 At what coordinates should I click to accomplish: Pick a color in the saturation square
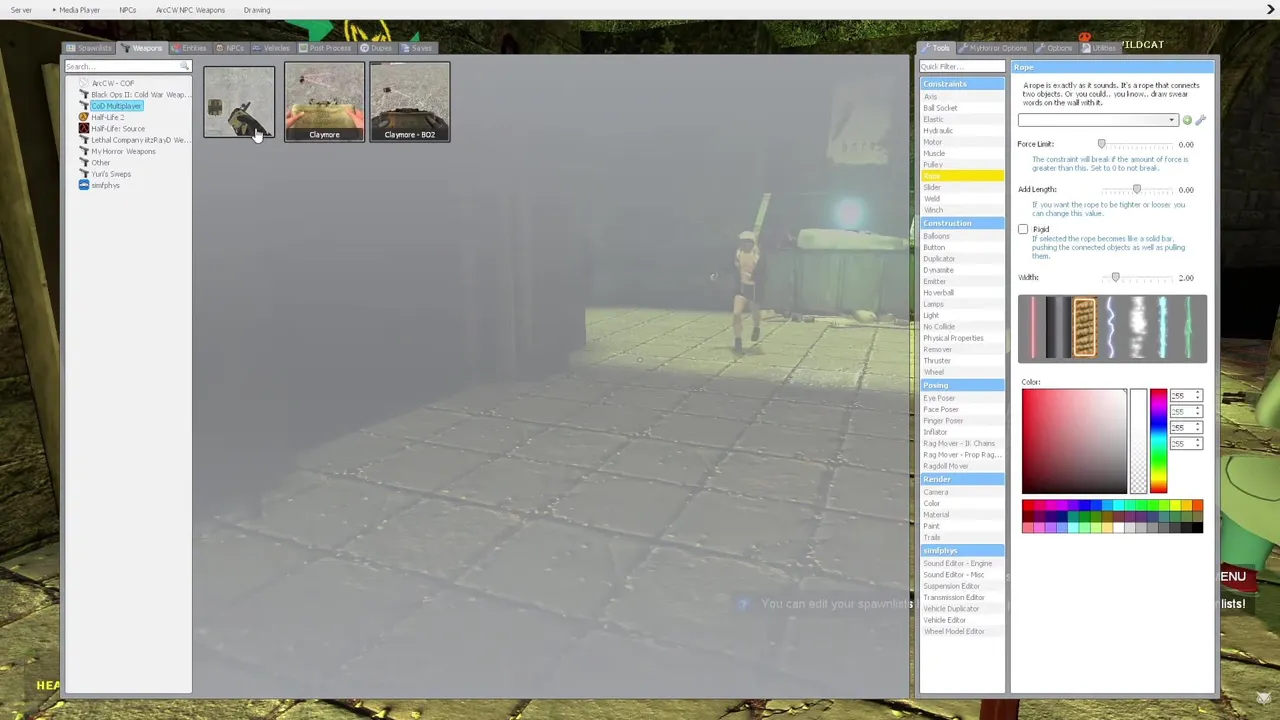(x=1074, y=441)
